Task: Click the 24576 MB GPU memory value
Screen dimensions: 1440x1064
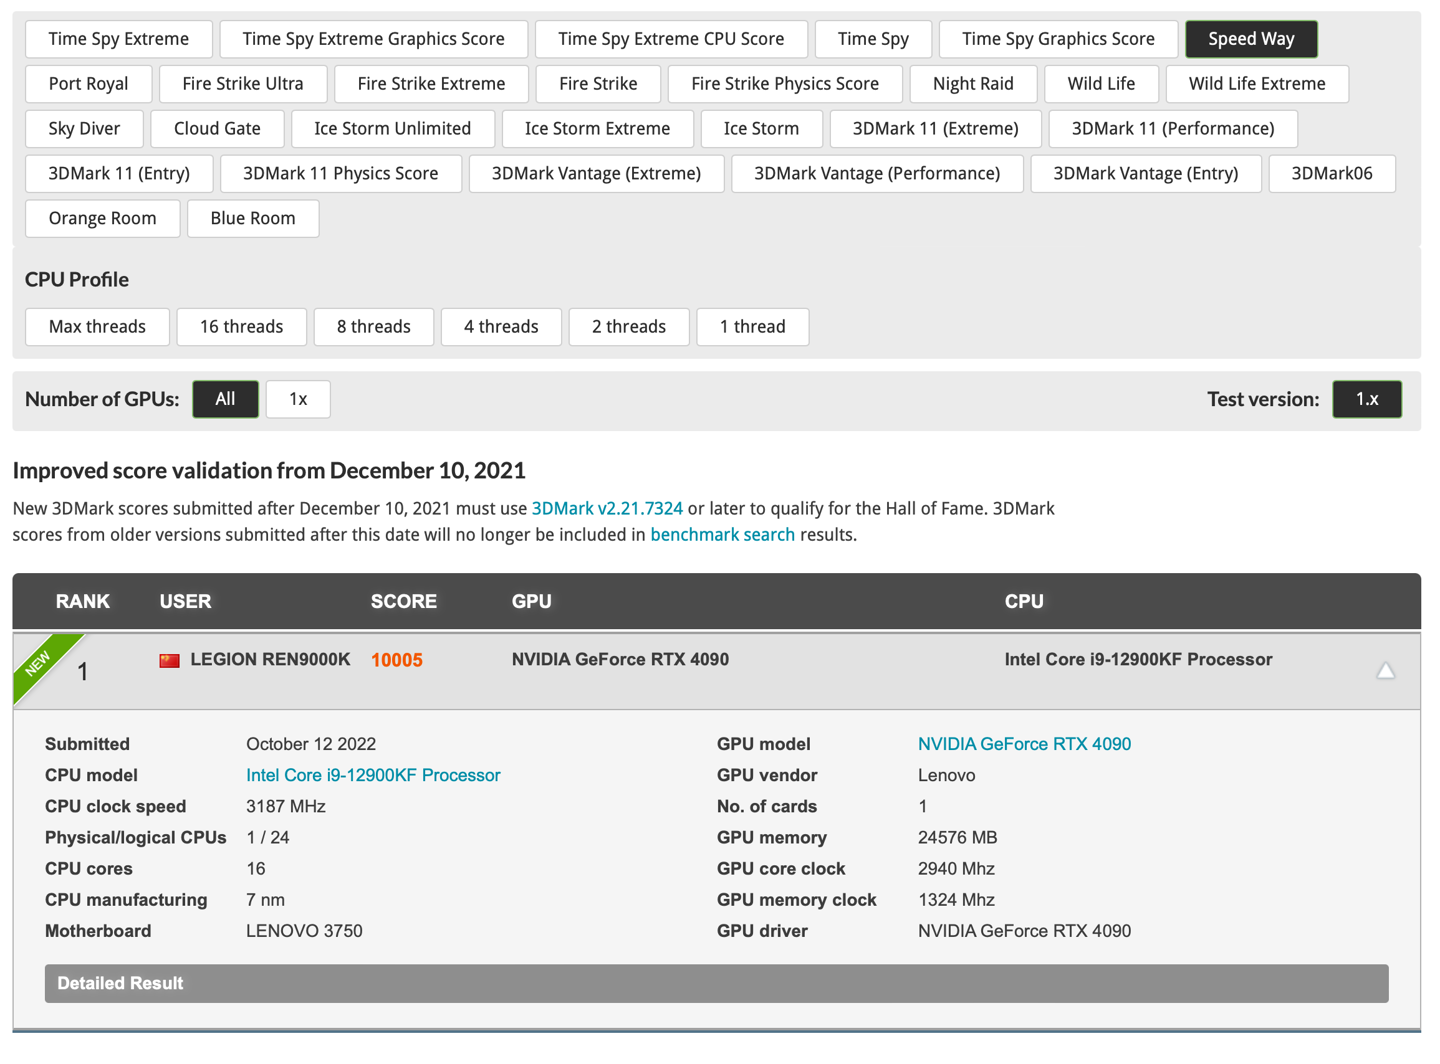Action: 957,838
